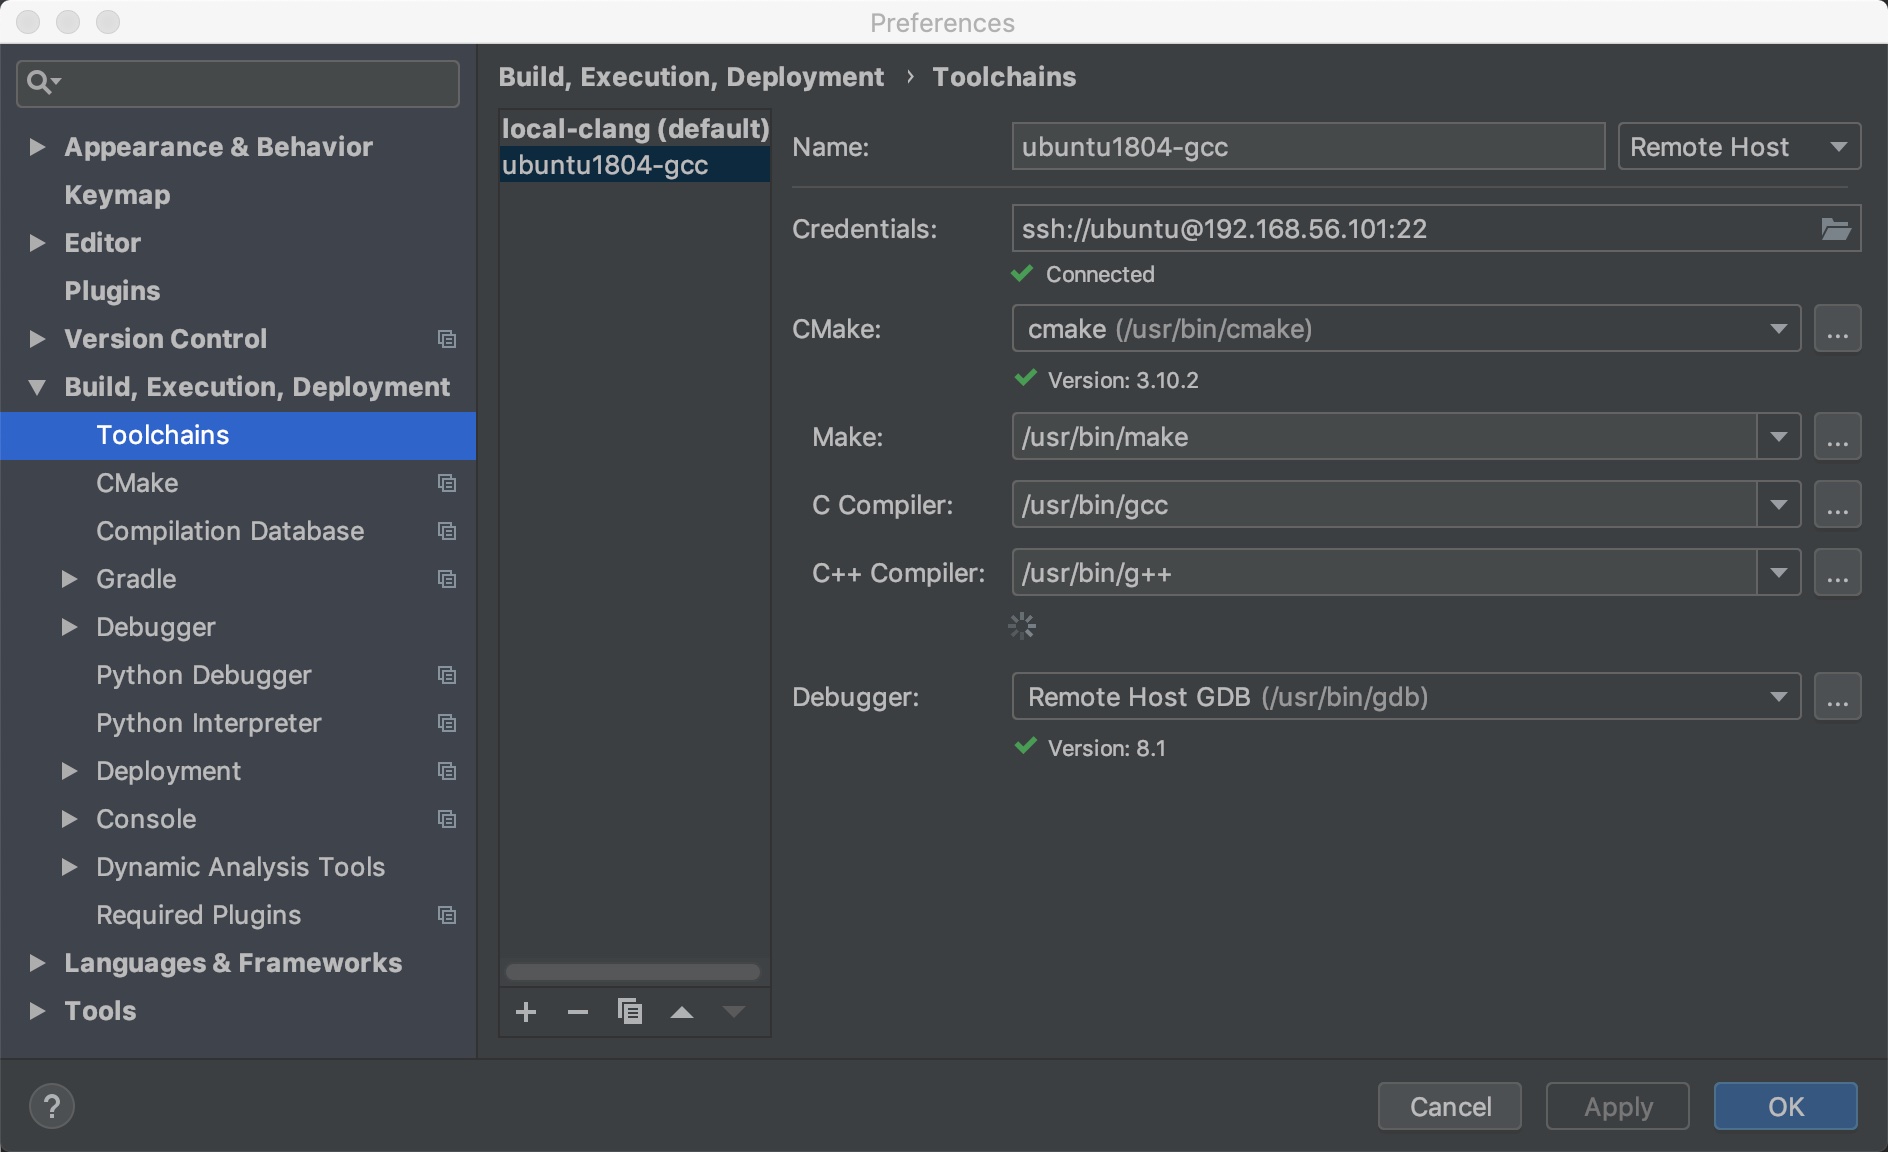Click the add toolchain plus icon
The height and width of the screenshot is (1152, 1888).
point(526,1012)
